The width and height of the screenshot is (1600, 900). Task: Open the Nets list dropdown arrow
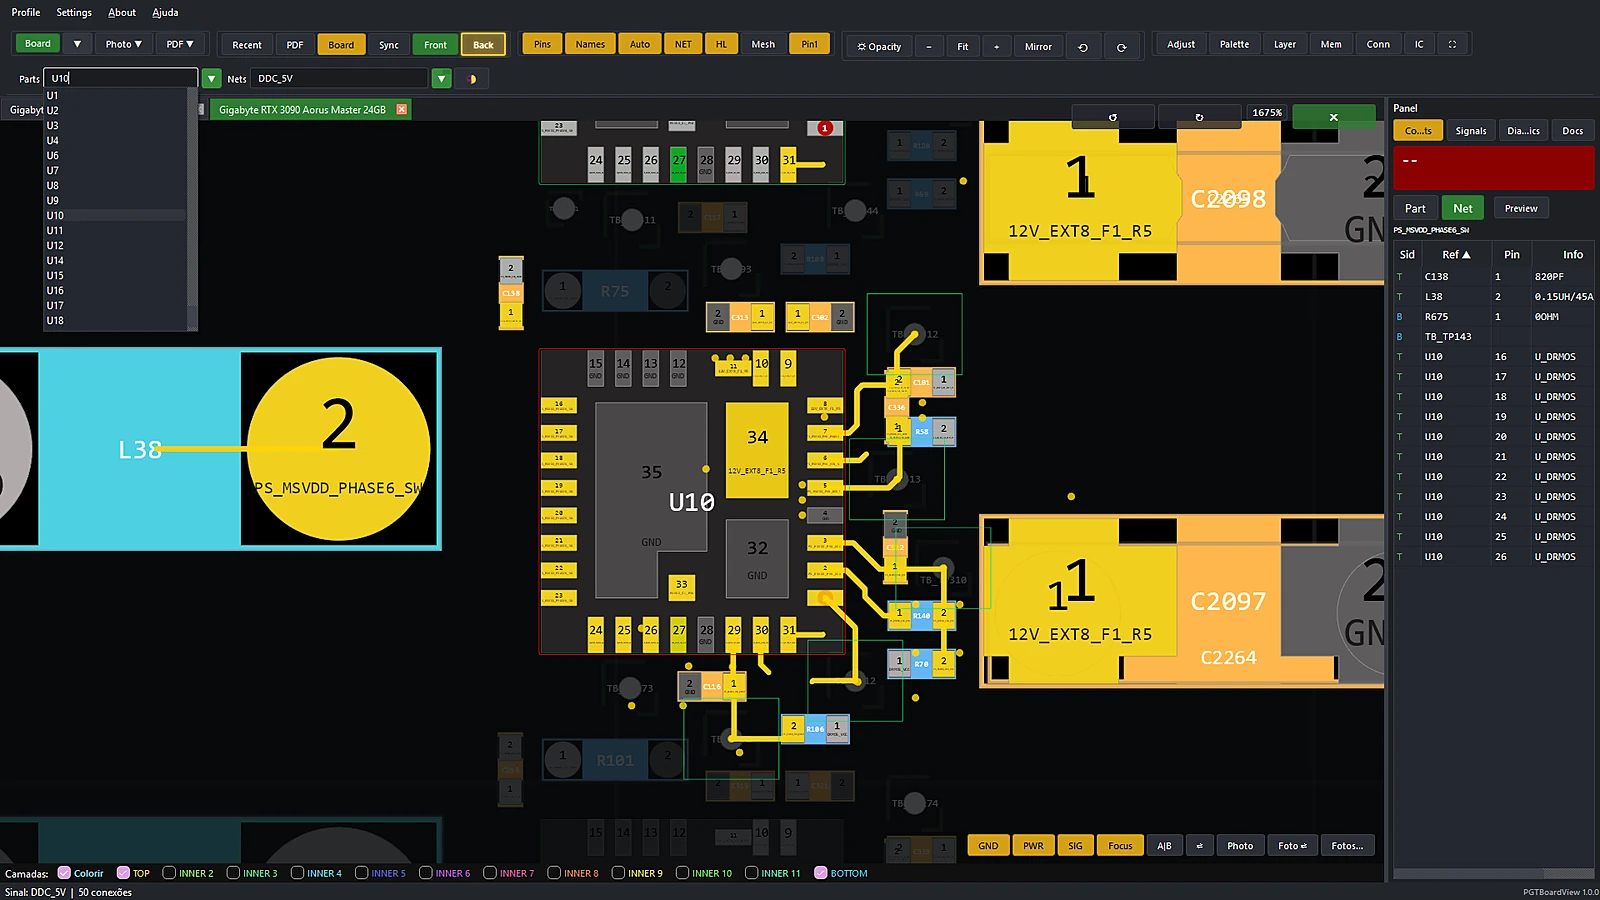441,78
